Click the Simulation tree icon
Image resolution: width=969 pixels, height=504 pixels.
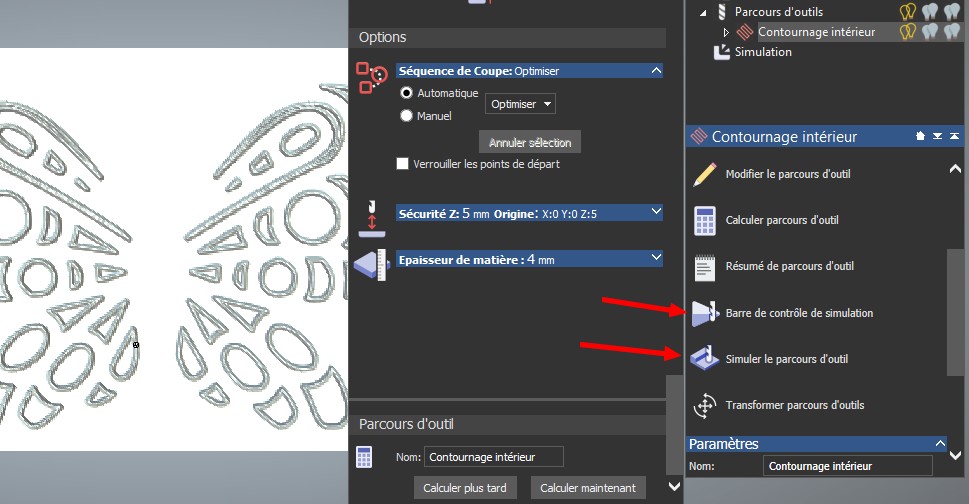click(722, 52)
